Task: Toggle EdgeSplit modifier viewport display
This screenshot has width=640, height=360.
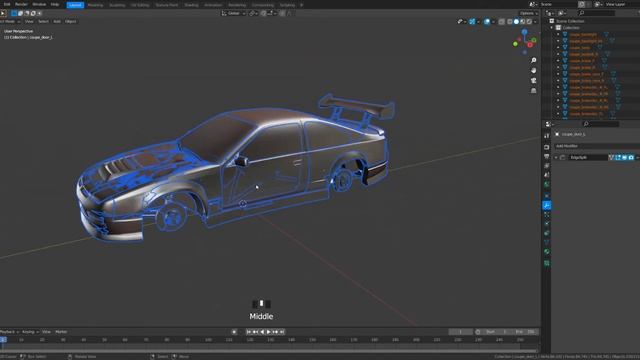Action: coord(624,158)
